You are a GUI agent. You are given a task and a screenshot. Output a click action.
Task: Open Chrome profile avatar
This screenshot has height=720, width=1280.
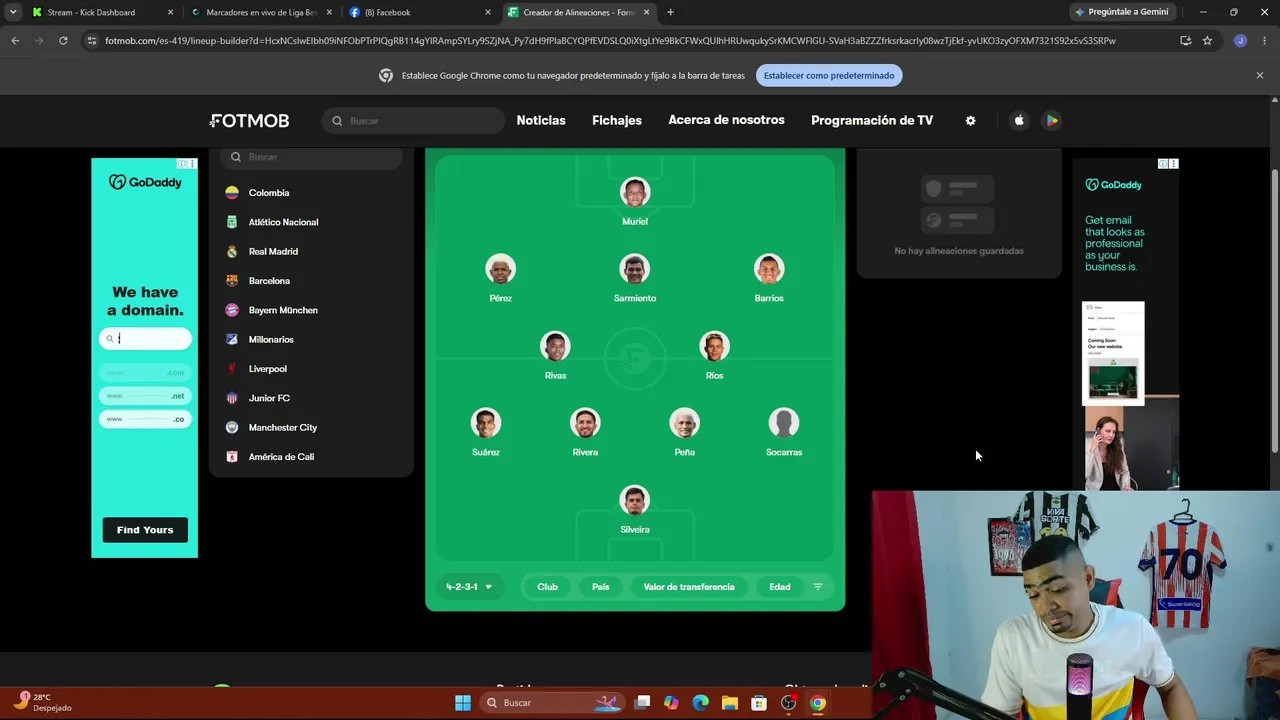(x=1240, y=41)
